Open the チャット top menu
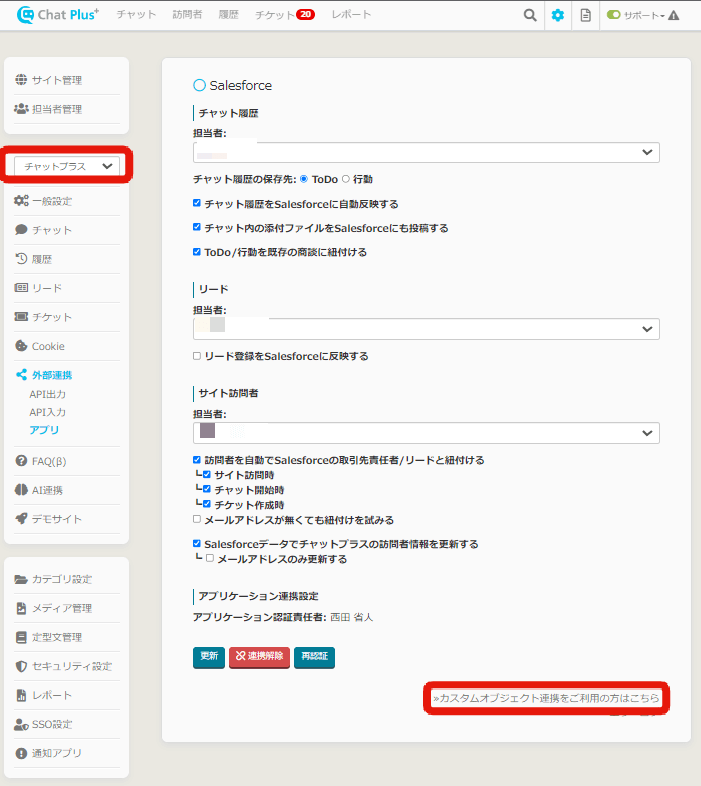Screen dimensions: 701x786 tap(136, 15)
